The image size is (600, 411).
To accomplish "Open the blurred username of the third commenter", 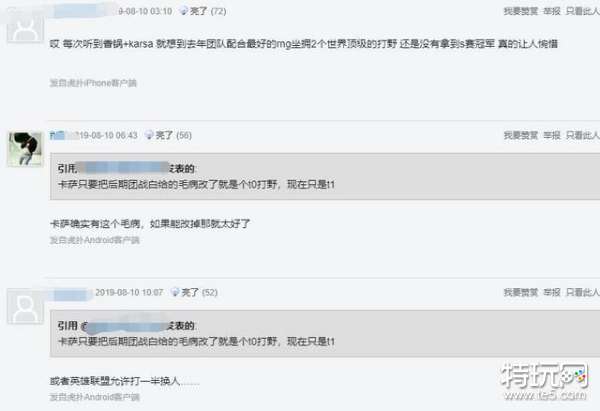I will click(x=71, y=294).
